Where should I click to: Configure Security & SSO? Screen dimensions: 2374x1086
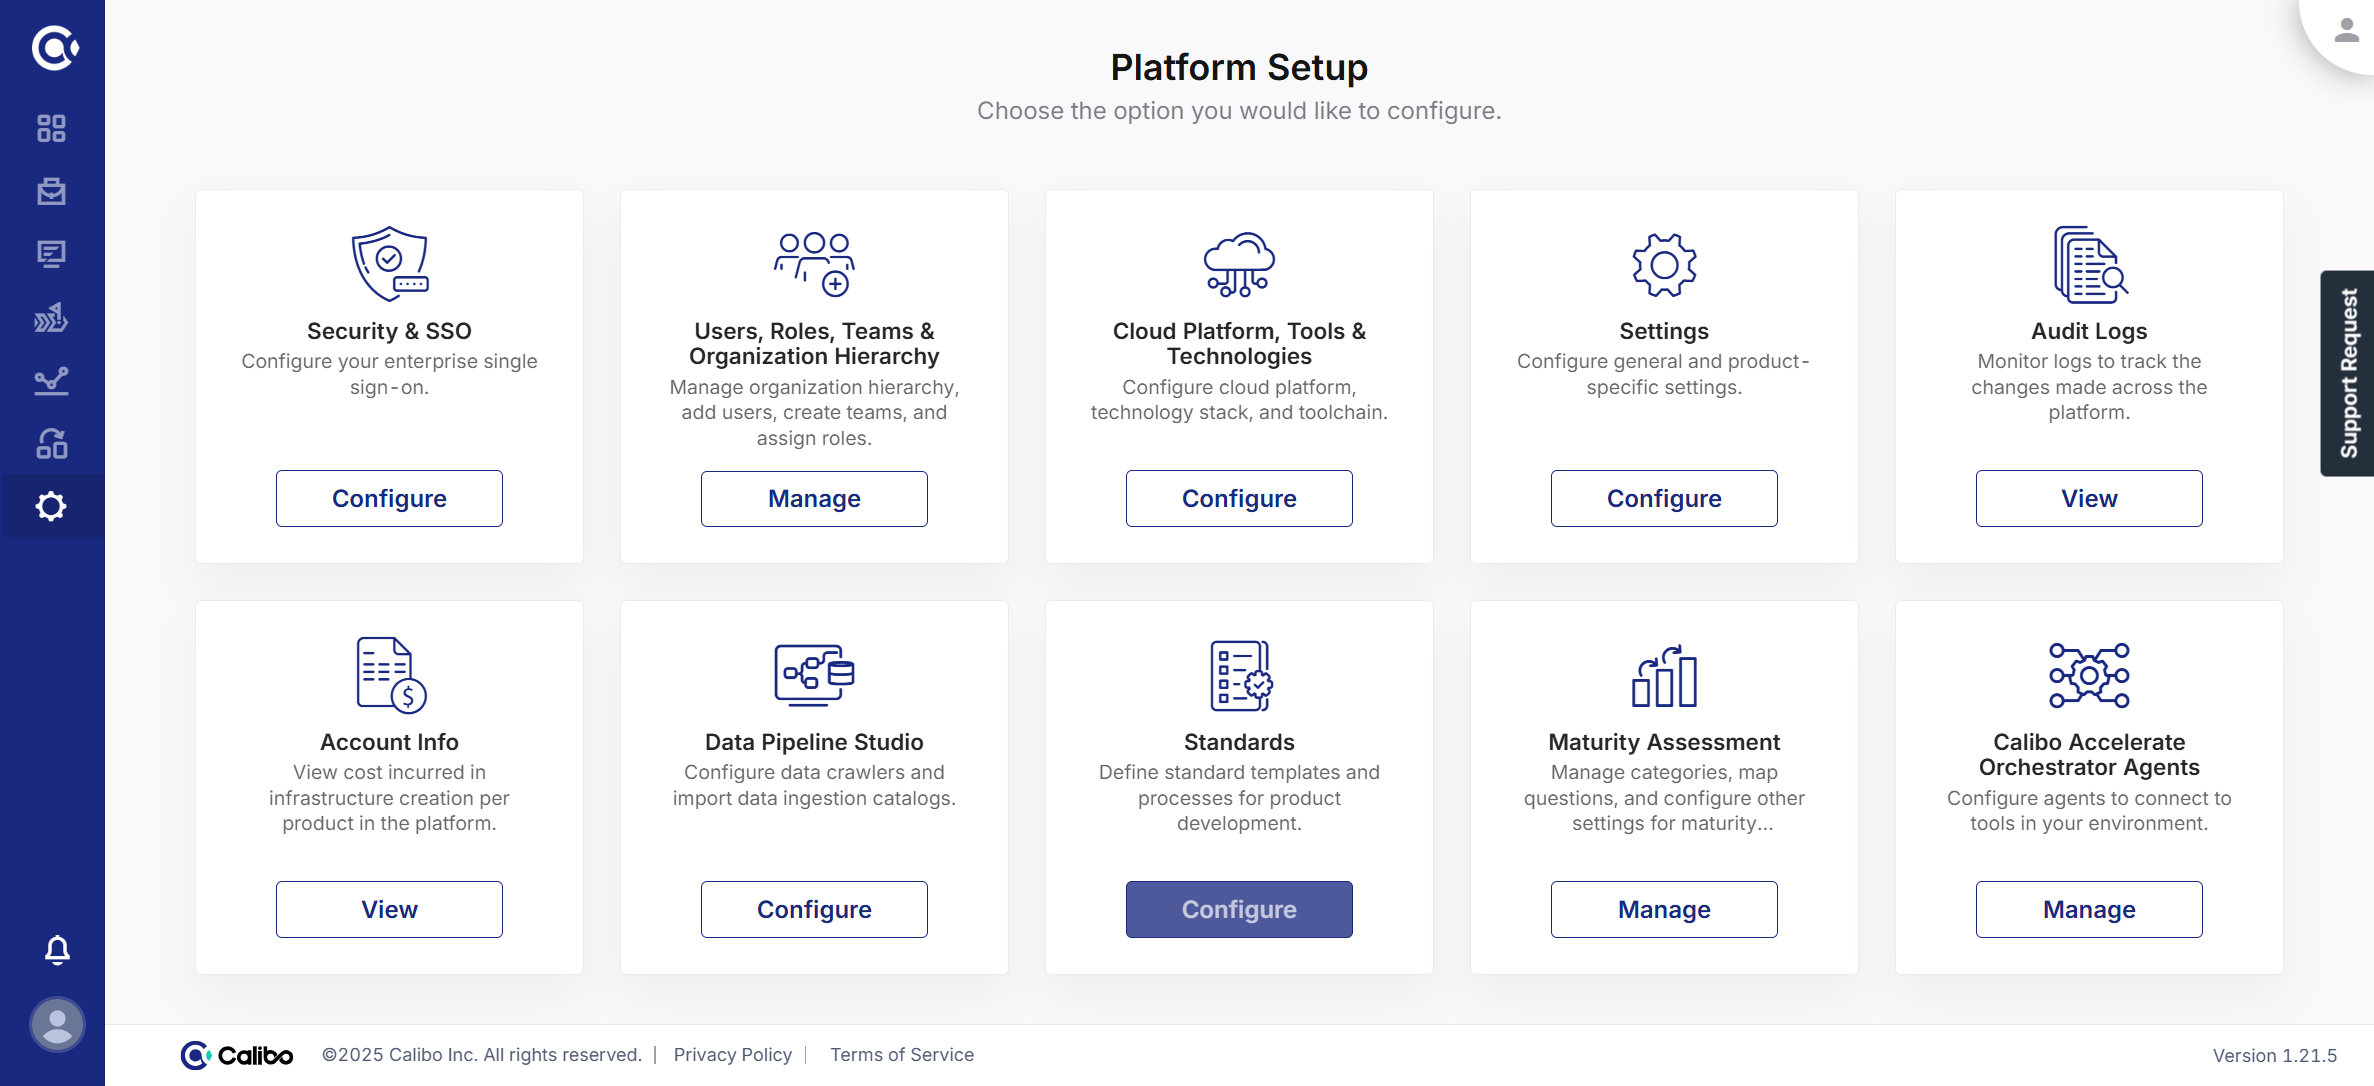coord(389,498)
